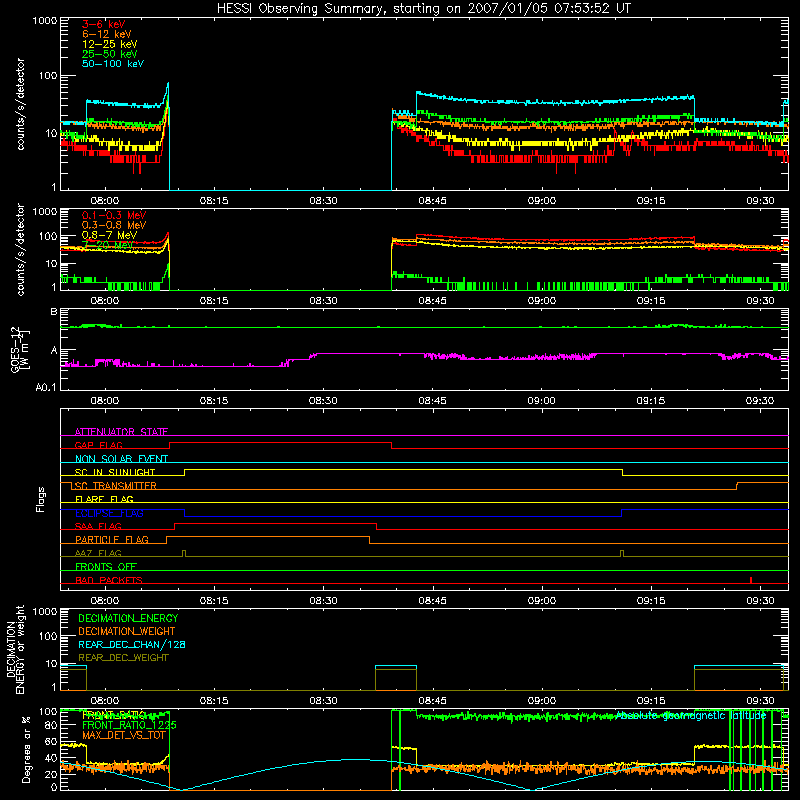The height and width of the screenshot is (800, 800).
Task: Click the REAR_DEC_CHAN/128 legend label
Action: coord(132,644)
